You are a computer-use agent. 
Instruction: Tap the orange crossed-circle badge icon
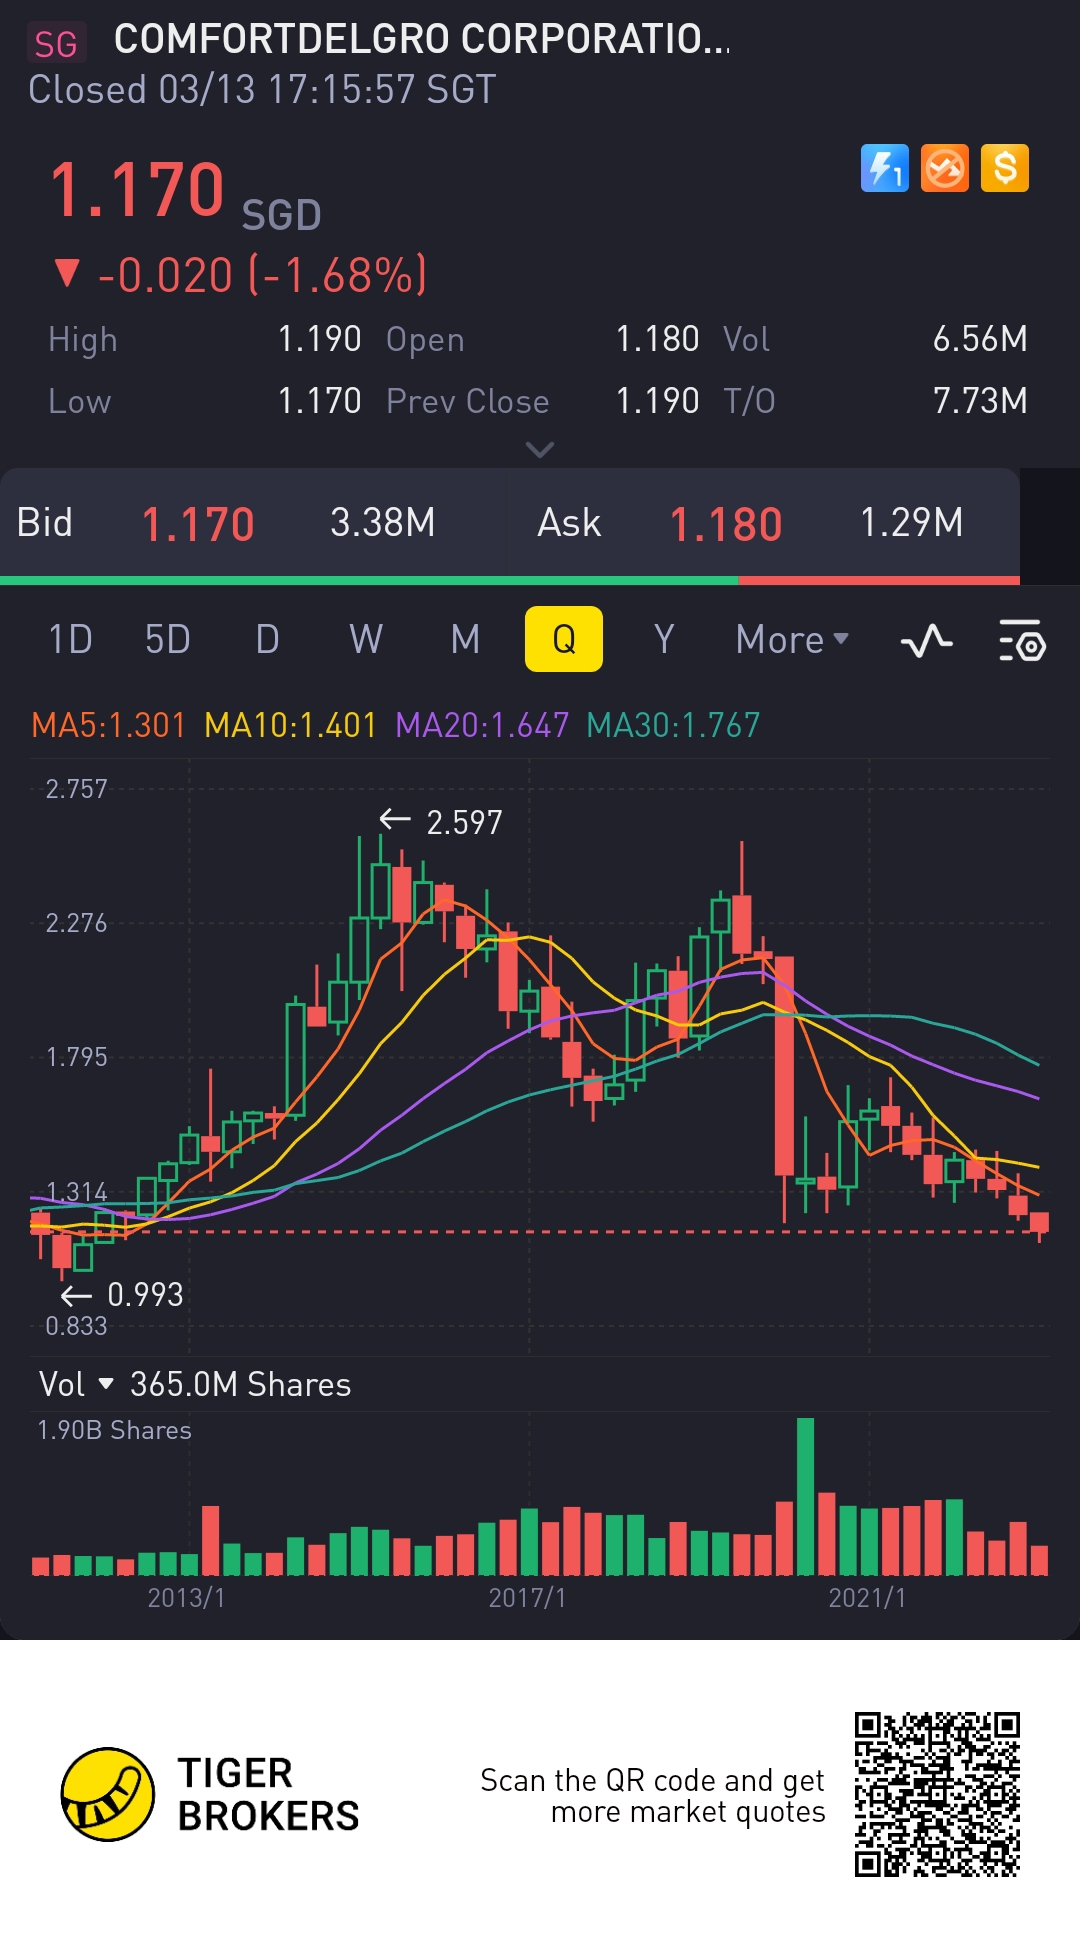(945, 168)
